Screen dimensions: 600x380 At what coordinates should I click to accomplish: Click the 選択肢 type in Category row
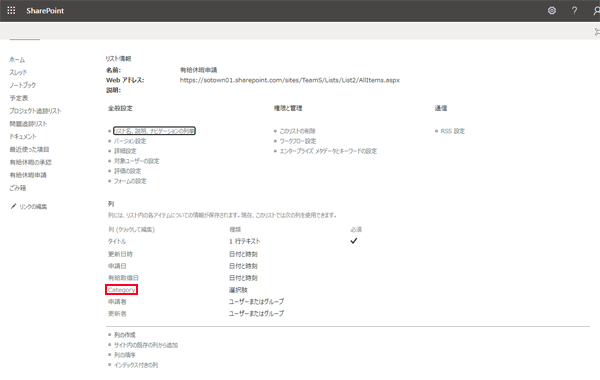click(238, 290)
